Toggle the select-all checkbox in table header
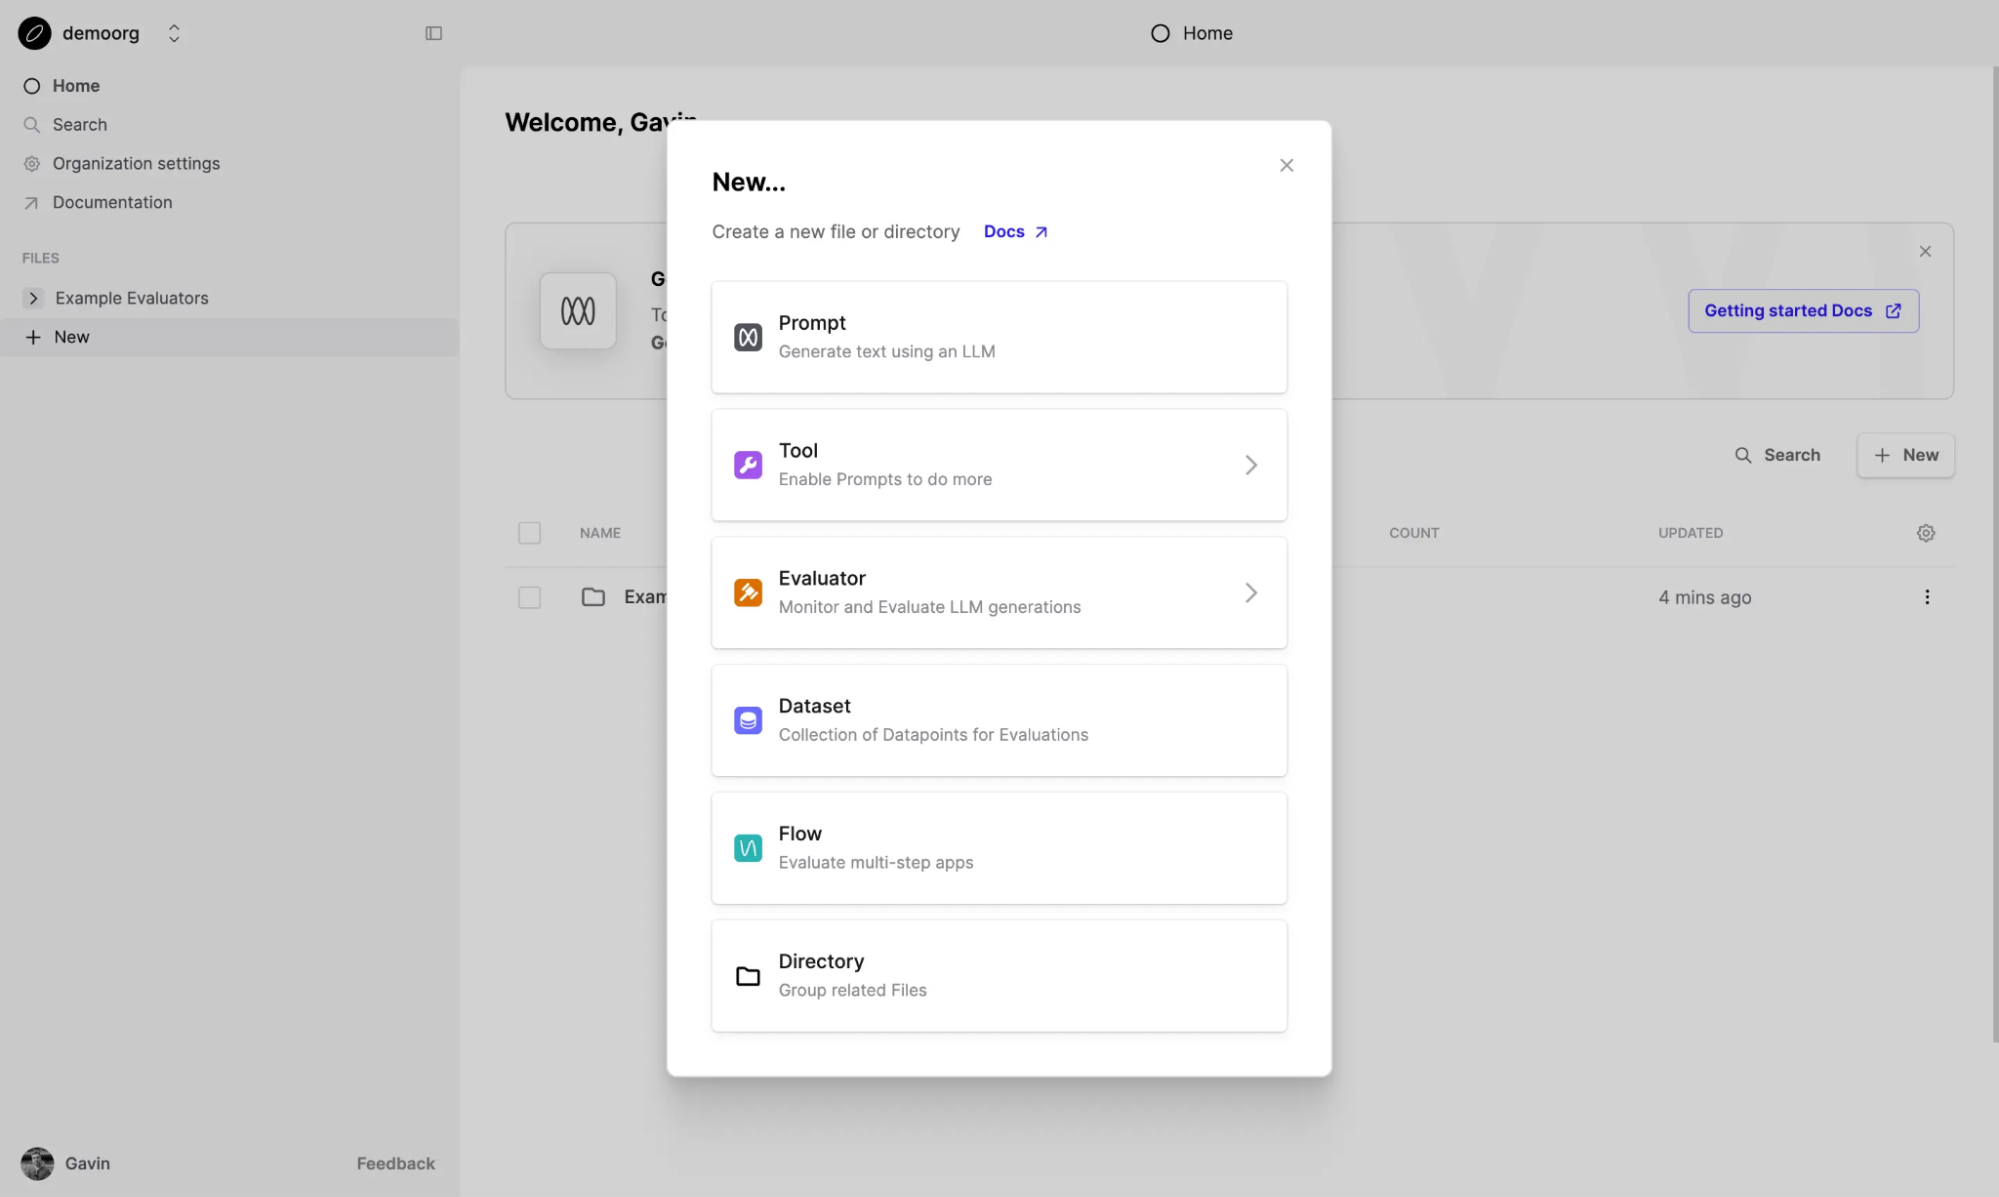The width and height of the screenshot is (1999, 1197). coord(529,532)
